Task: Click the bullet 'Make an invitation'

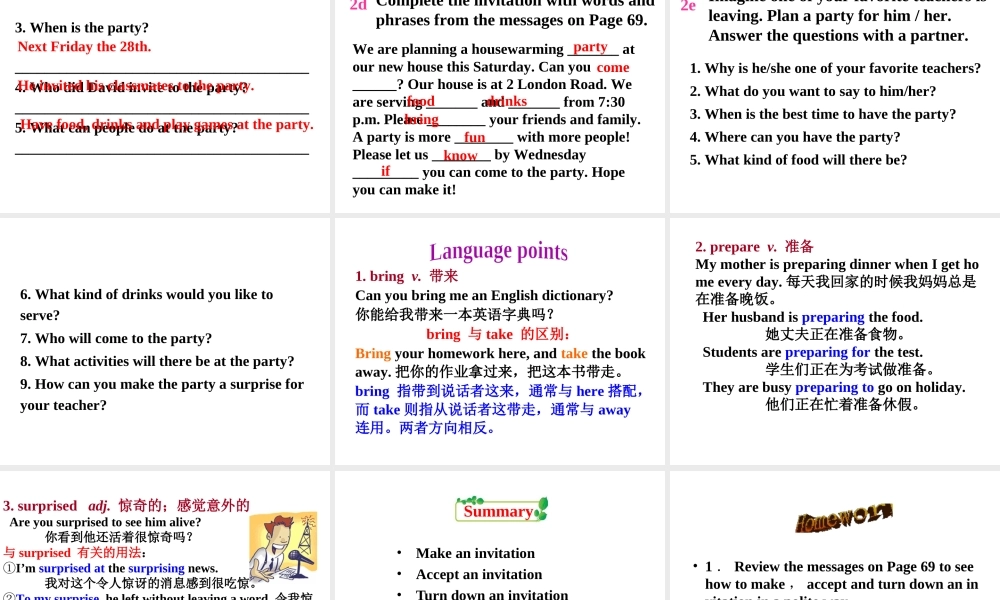Action: (x=475, y=553)
